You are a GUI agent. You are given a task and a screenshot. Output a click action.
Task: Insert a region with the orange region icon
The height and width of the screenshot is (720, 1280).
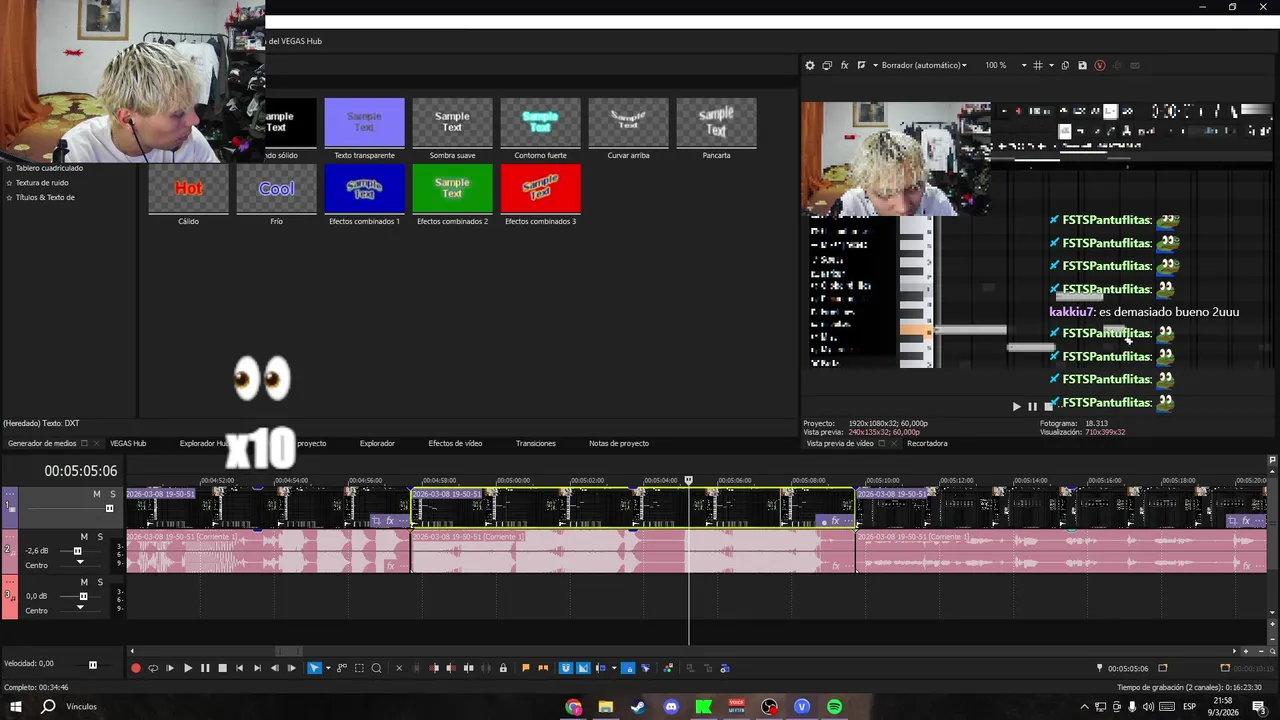click(543, 668)
